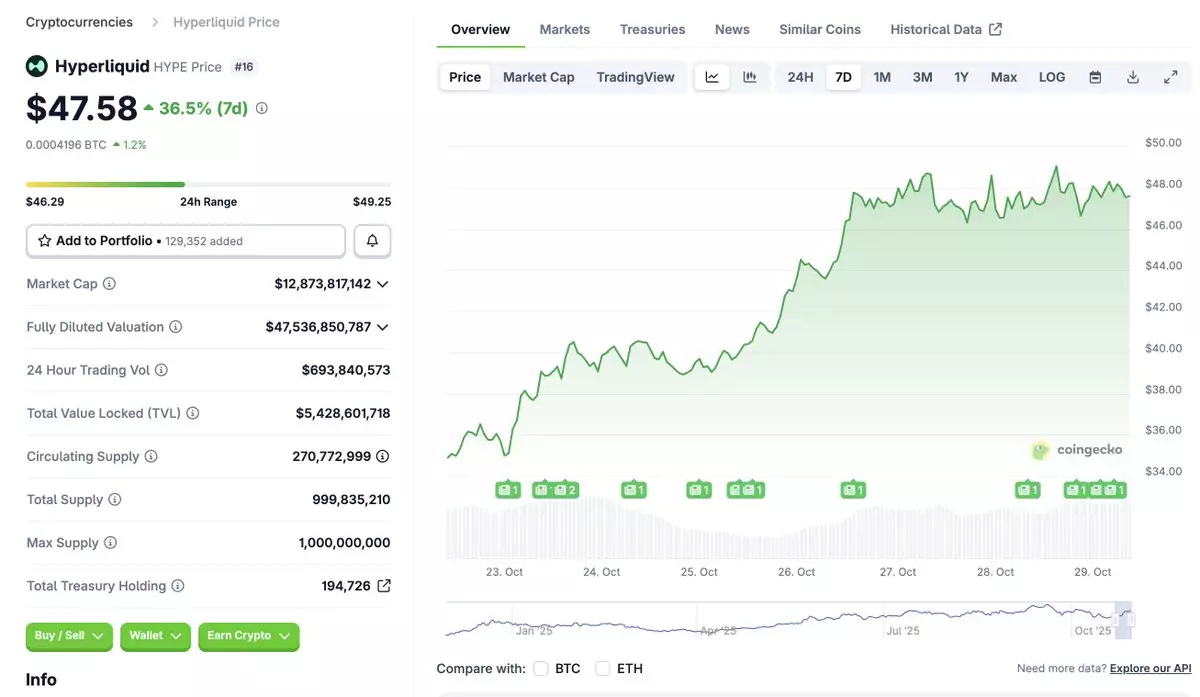Viewport: 1200px width, 697px height.
Task: Click the price alert bell icon
Action: (x=372, y=241)
